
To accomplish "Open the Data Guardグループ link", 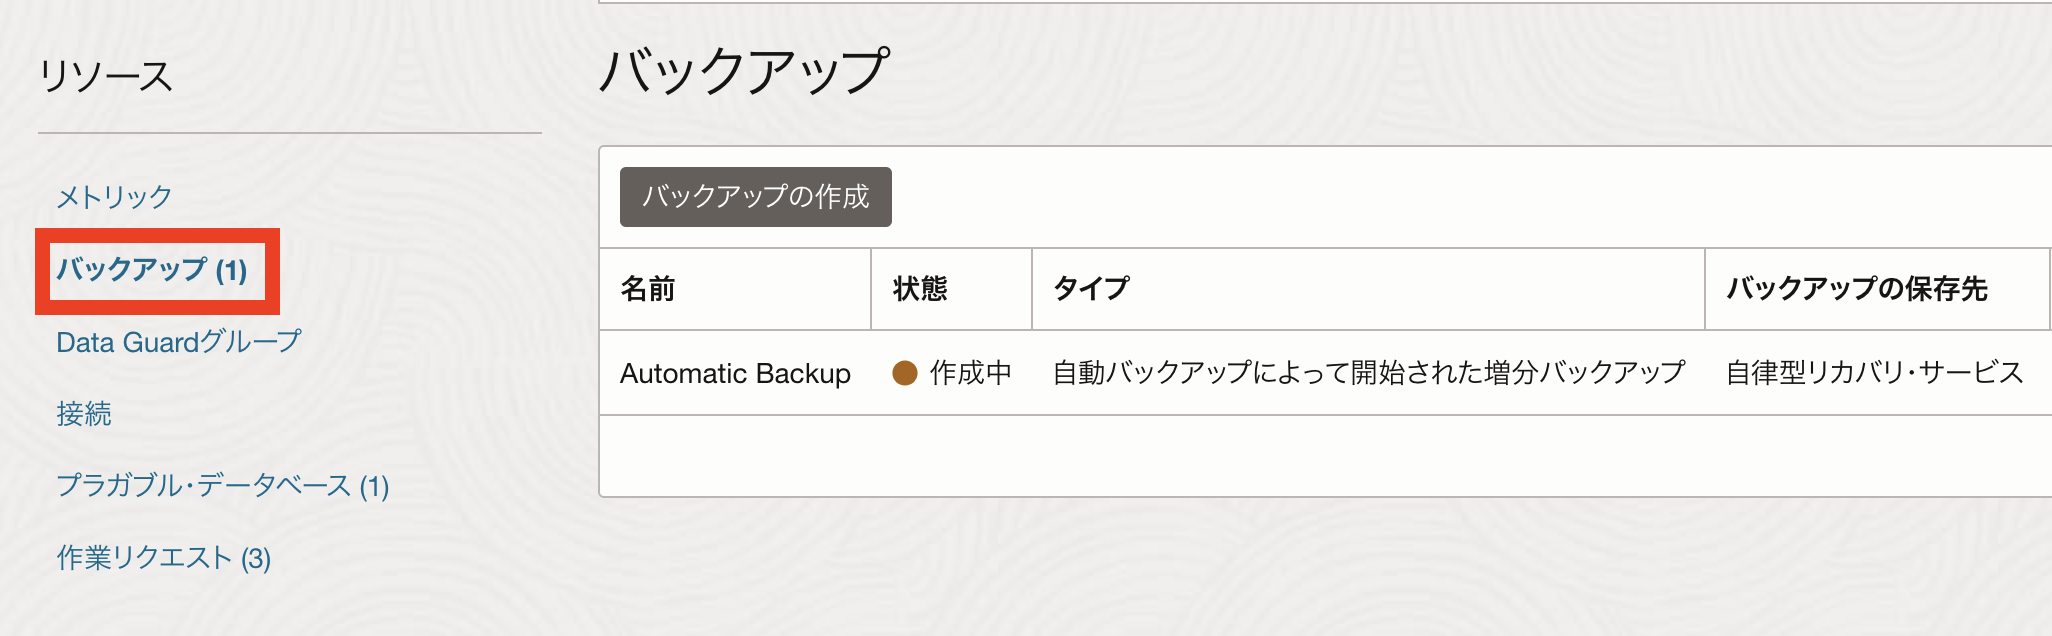I will click(x=178, y=342).
